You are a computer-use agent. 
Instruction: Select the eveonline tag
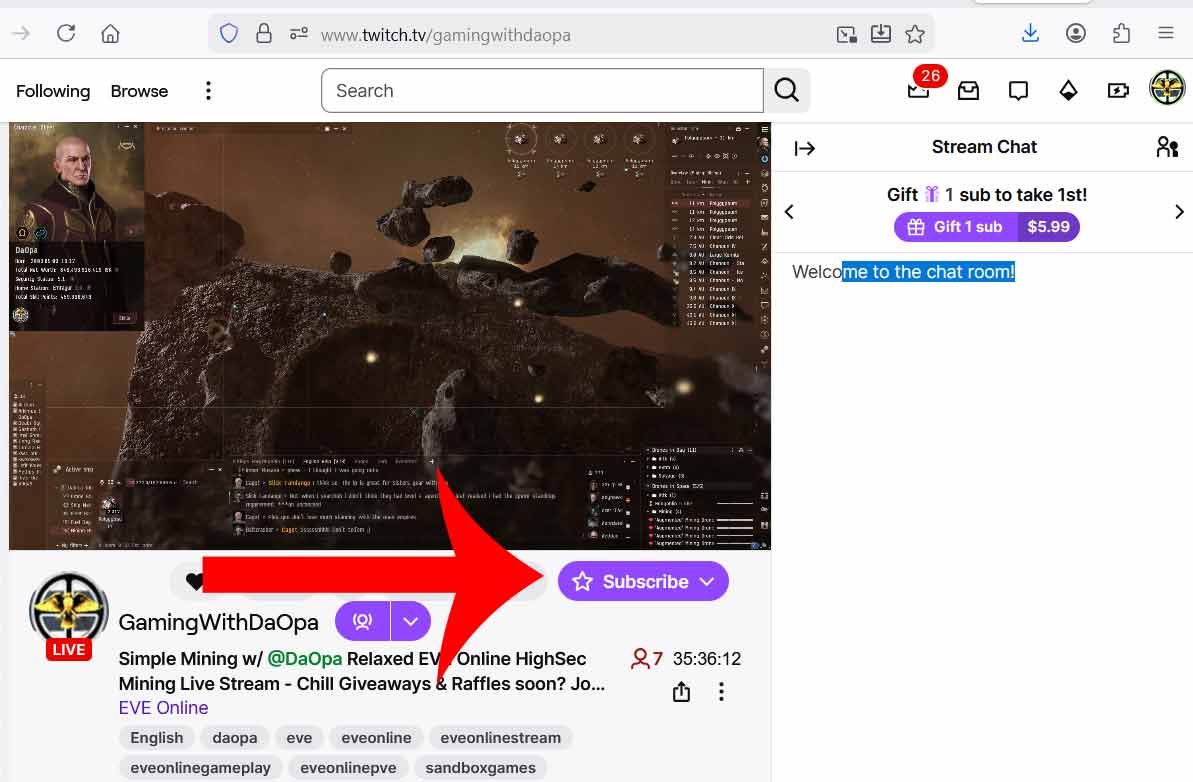(377, 738)
